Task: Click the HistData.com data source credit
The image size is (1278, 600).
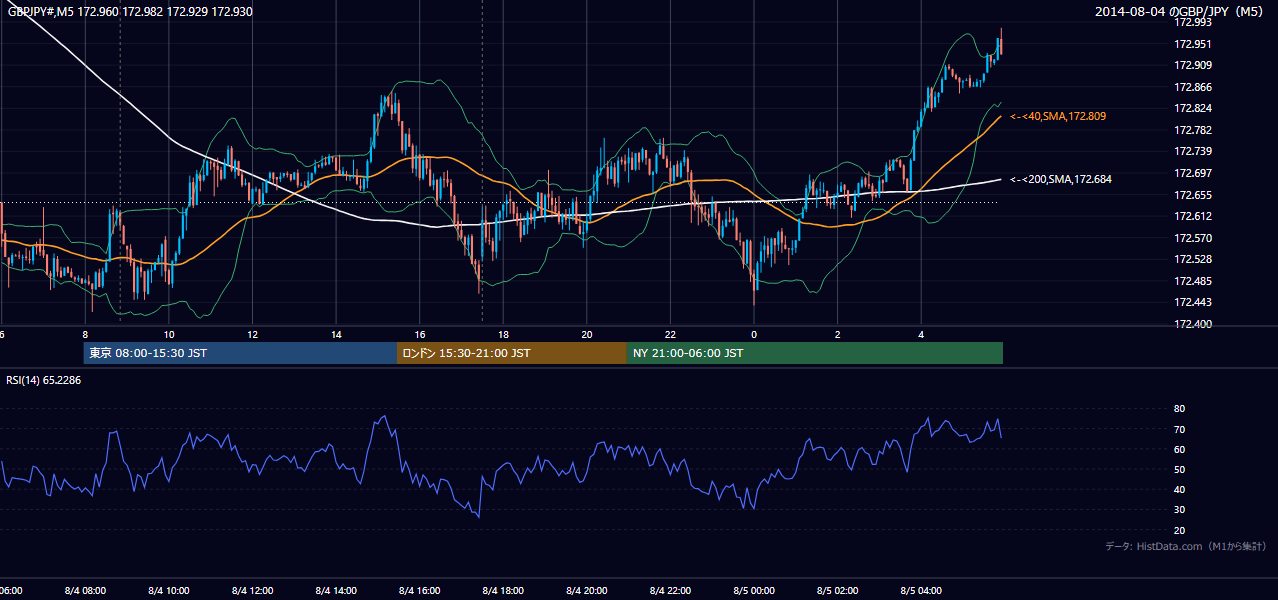Action: pos(1186,546)
